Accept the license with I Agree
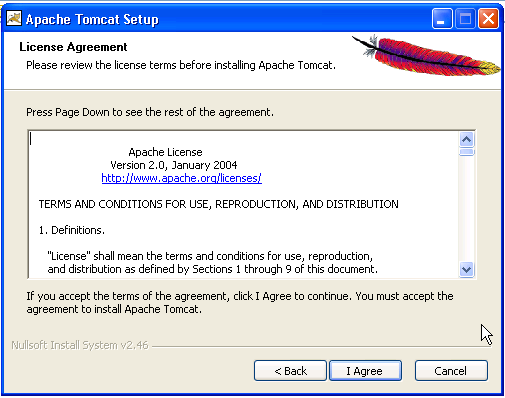 pyautogui.click(x=365, y=371)
